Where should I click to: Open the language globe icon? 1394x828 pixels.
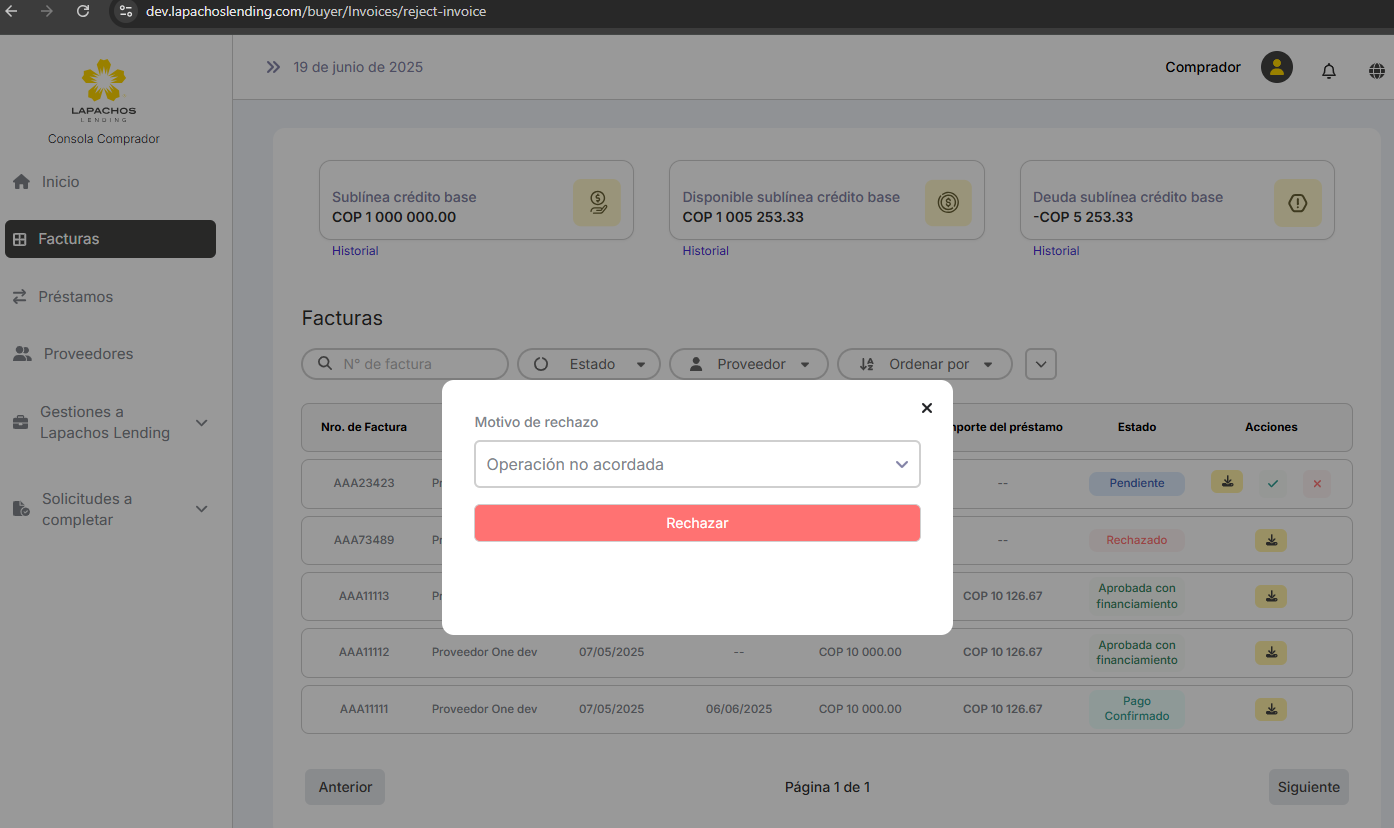coord(1376,70)
